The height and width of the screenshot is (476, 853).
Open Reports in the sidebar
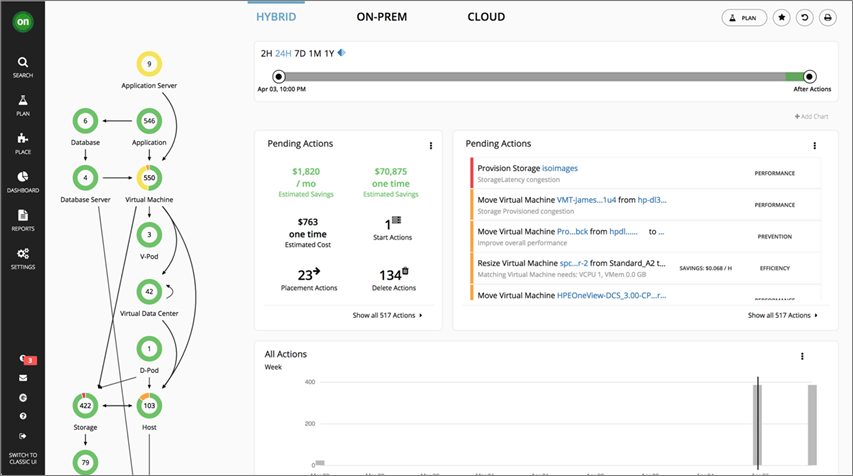click(x=23, y=220)
